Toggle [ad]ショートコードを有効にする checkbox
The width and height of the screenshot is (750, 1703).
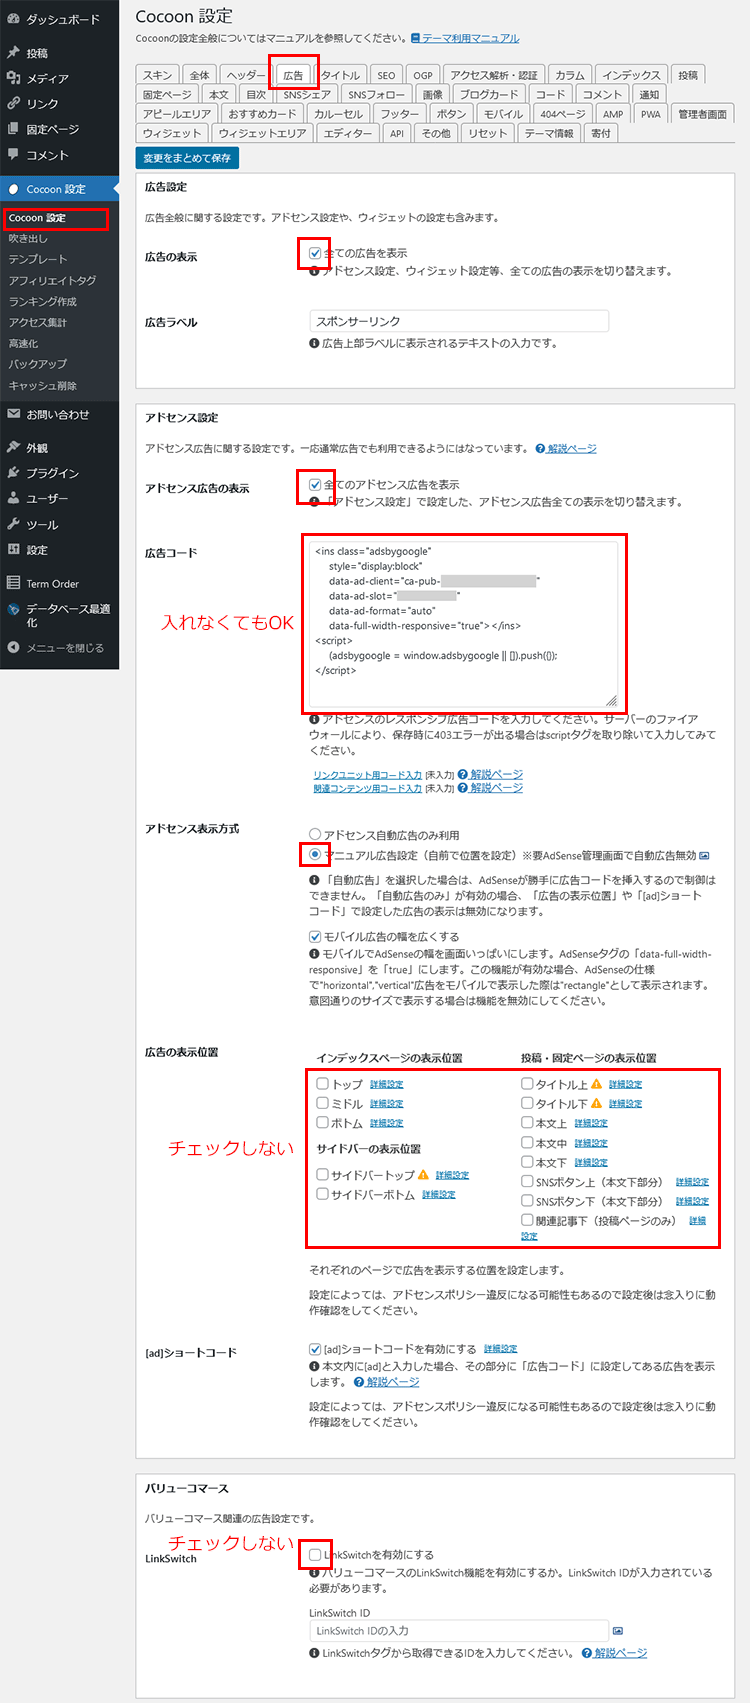pyautogui.click(x=315, y=1348)
